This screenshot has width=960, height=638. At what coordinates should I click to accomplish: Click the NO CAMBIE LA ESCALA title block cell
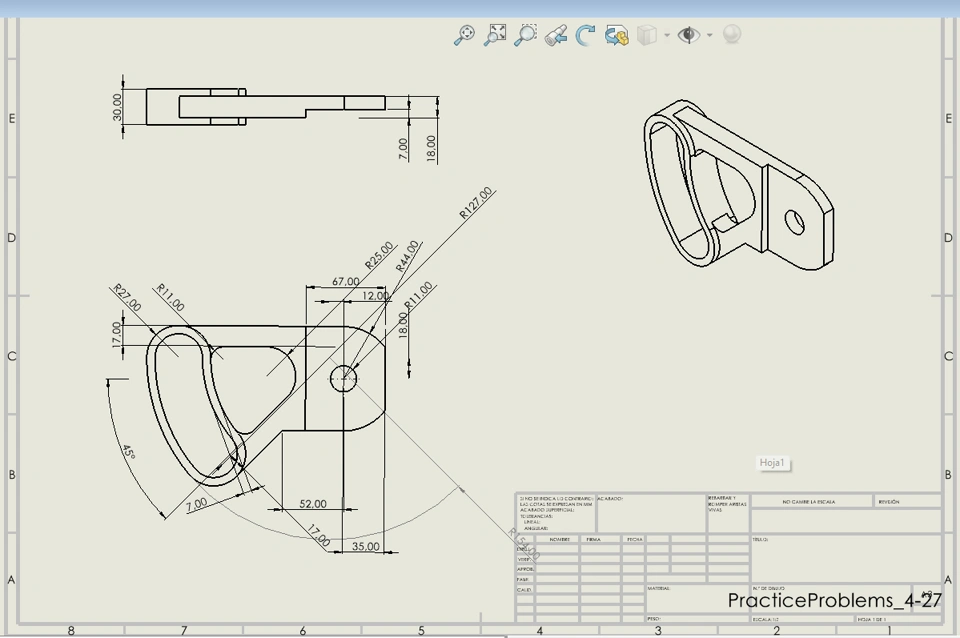pos(811,501)
